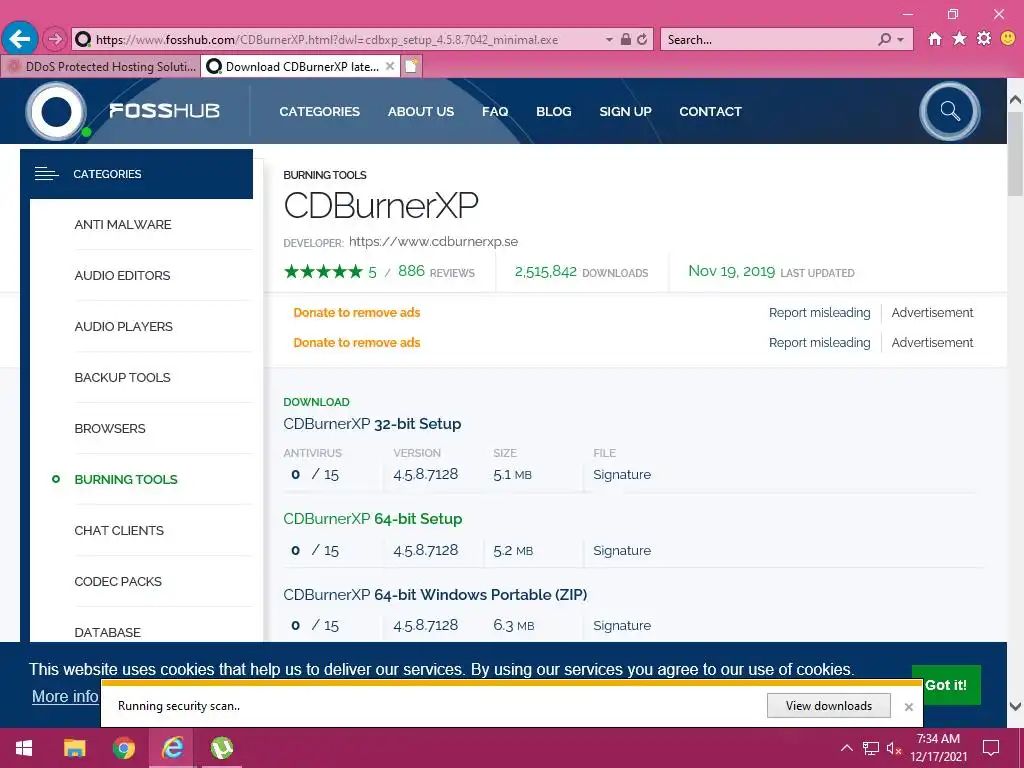Click second Report misleading link
Image resolution: width=1024 pixels, height=768 pixels.
820,343
